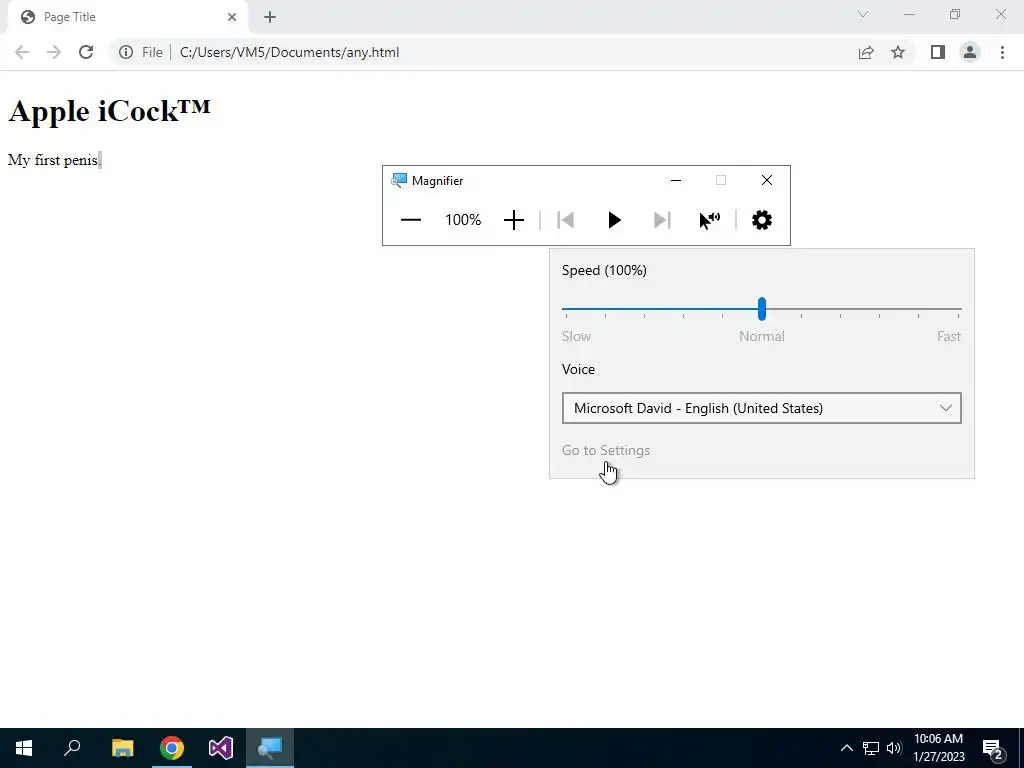The height and width of the screenshot is (768, 1024).
Task: Play Magnifier reading aloud
Action: (614, 220)
